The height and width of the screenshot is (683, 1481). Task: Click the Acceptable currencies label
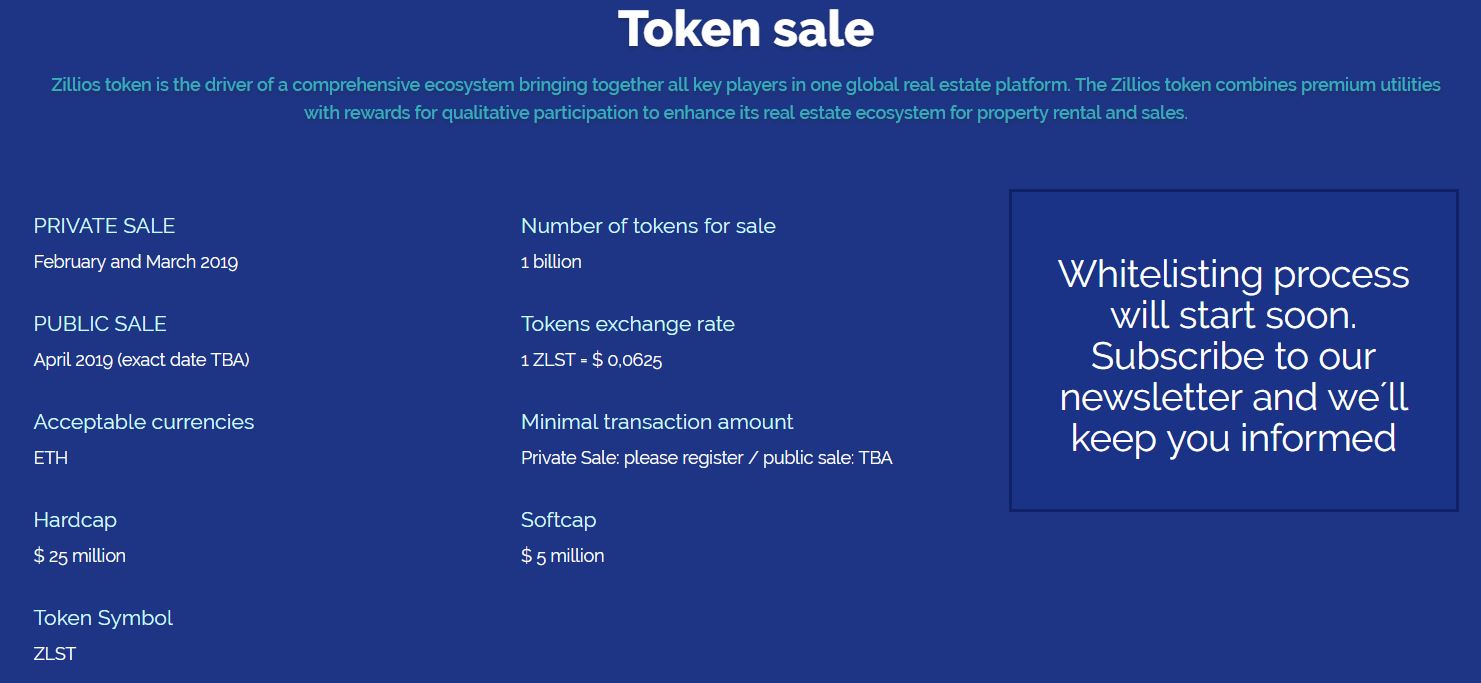[144, 422]
